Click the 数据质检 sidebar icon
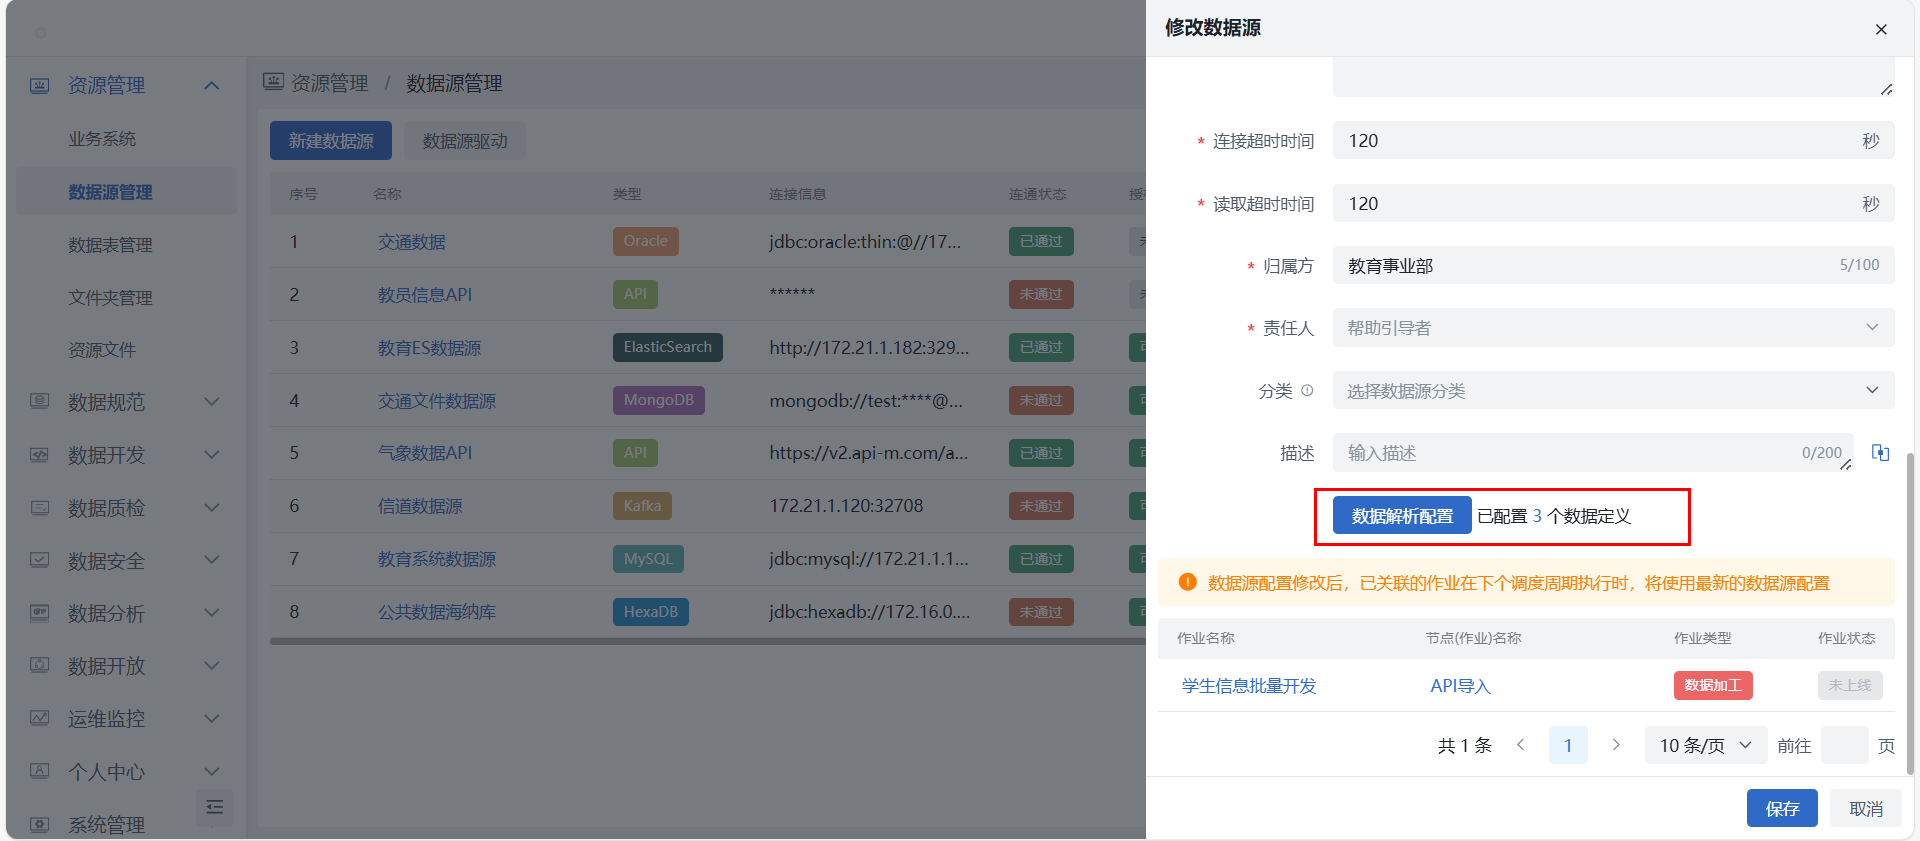 (x=39, y=508)
